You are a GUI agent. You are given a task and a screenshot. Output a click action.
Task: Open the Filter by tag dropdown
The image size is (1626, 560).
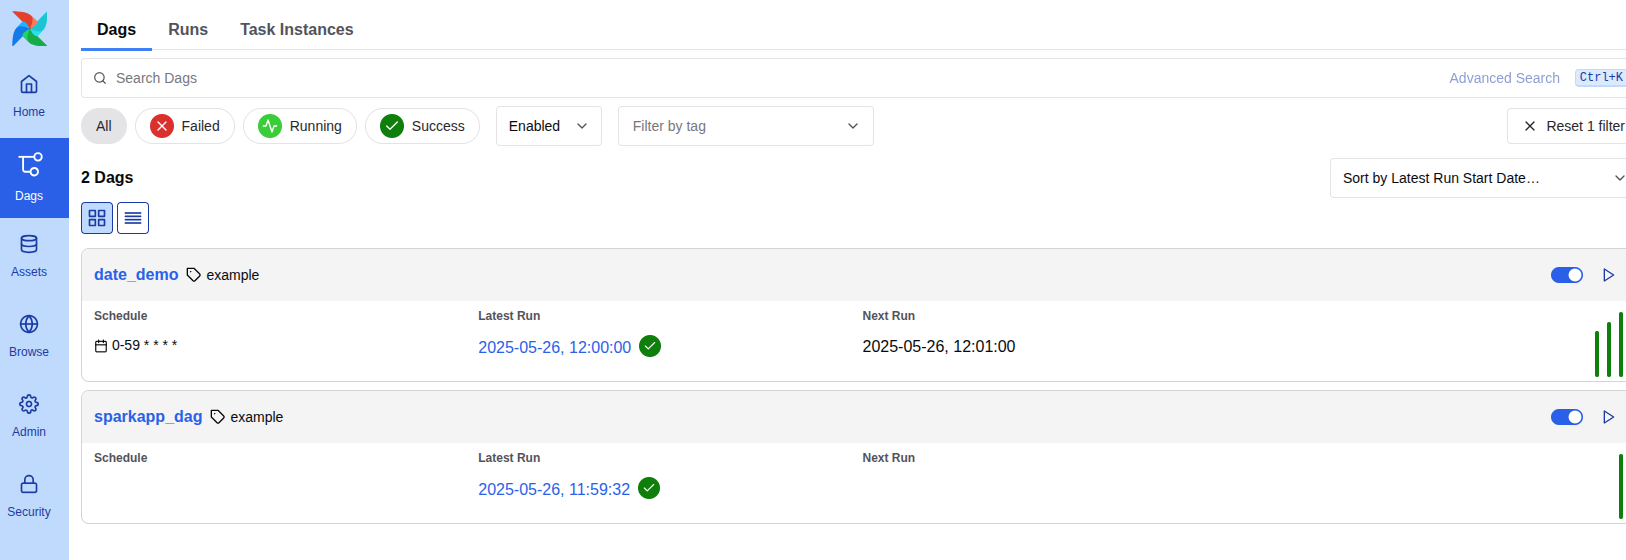click(x=745, y=126)
